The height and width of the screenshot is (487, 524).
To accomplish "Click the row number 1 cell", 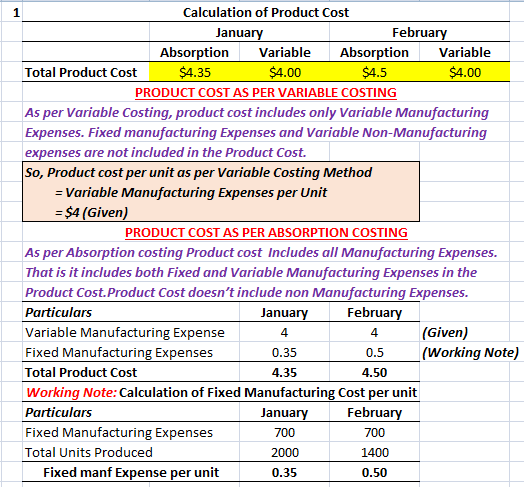I will point(12,13).
